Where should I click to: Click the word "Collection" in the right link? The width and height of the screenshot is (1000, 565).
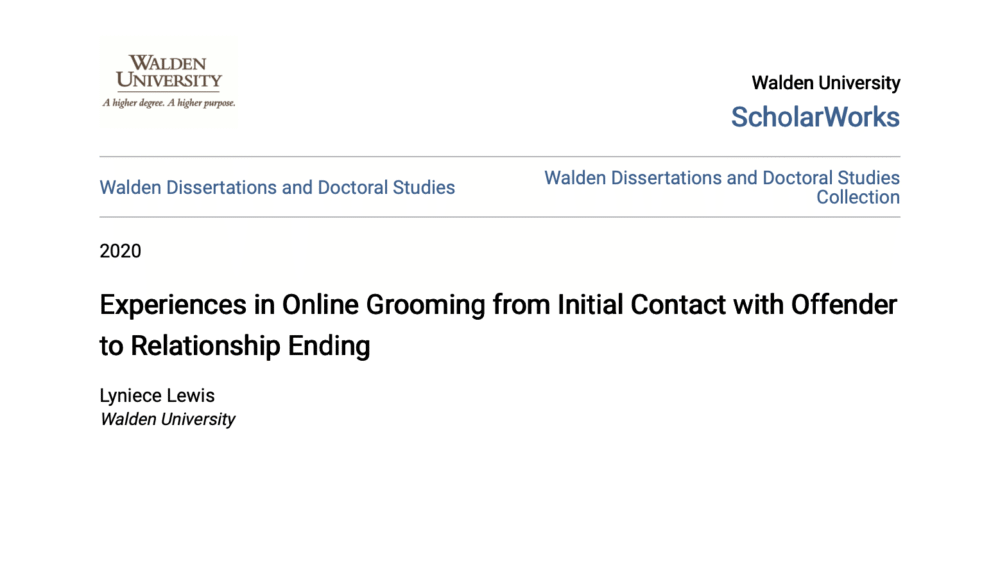pyautogui.click(x=857, y=198)
